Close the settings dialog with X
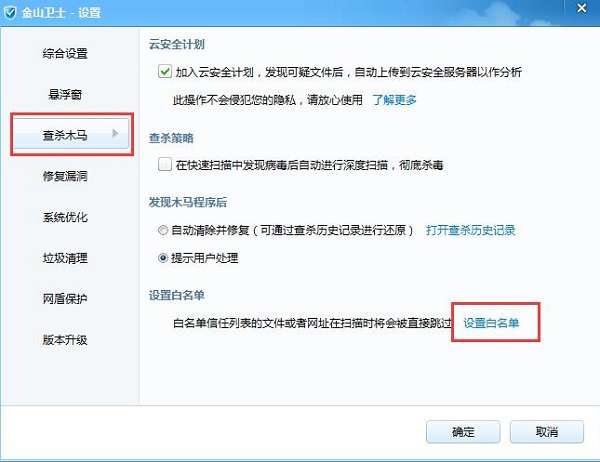Viewport: 600px width, 462px height. (582, 8)
